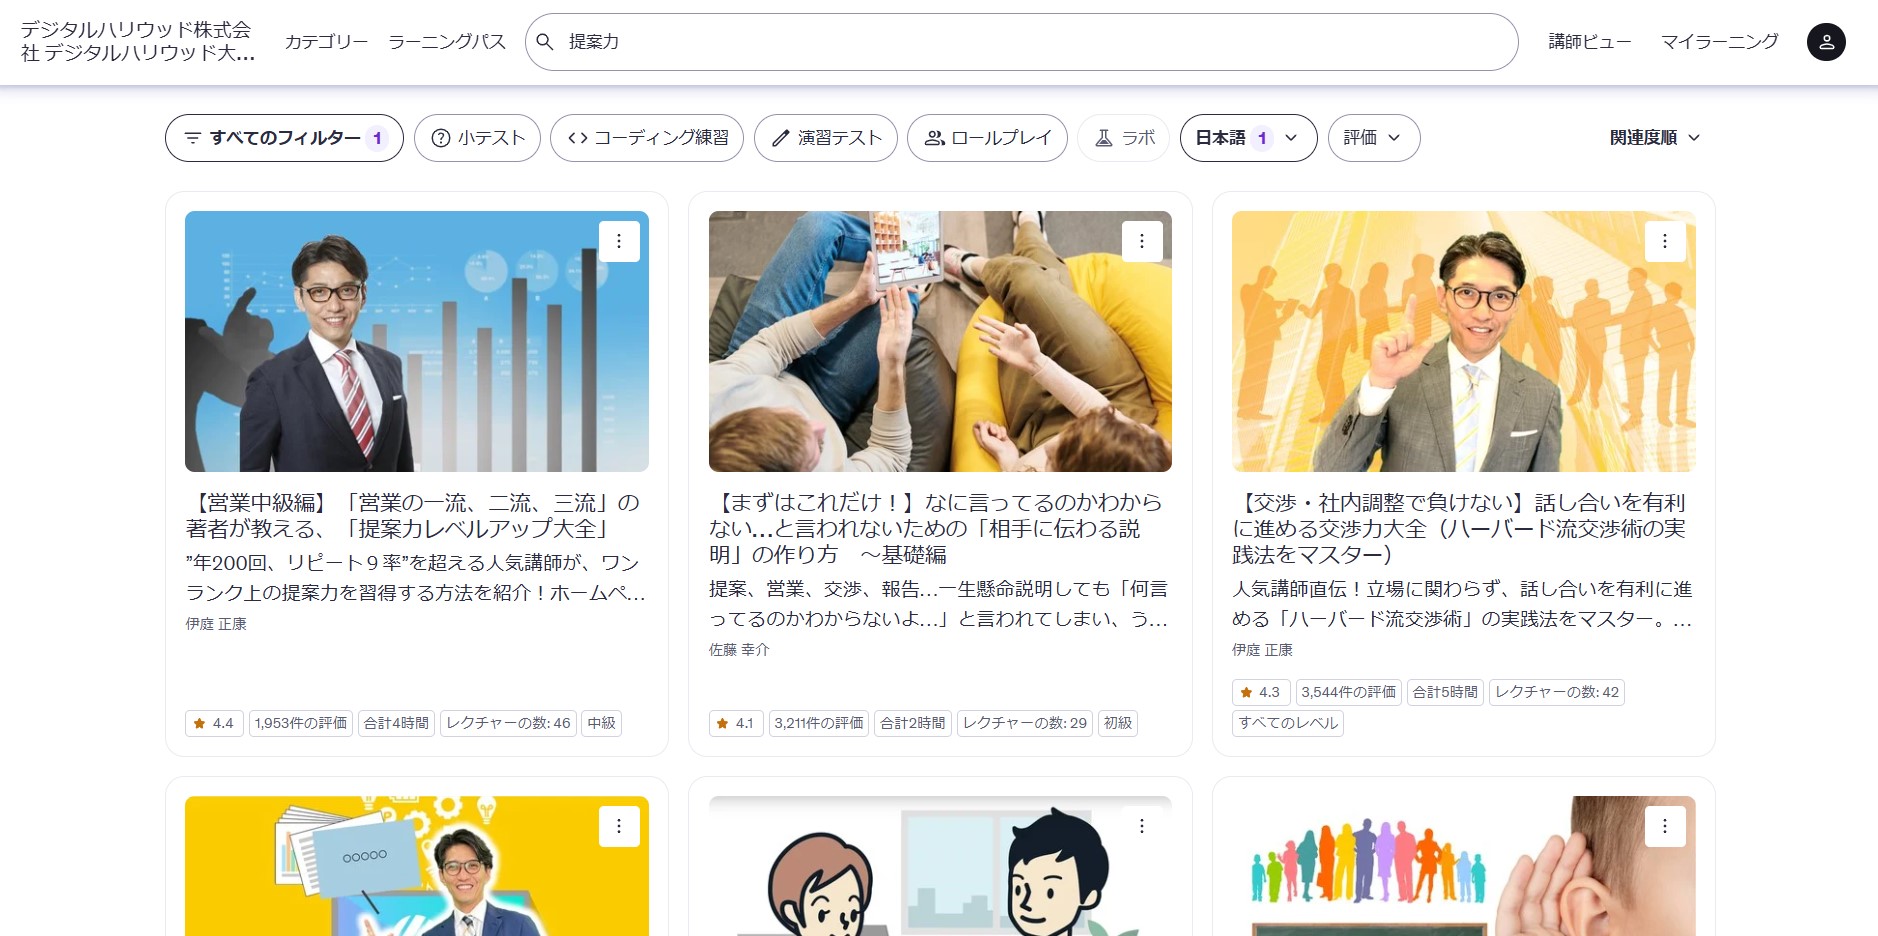Open the three-dot menu on 営業中級編 course
Image resolution: width=1878 pixels, height=936 pixels.
[619, 241]
